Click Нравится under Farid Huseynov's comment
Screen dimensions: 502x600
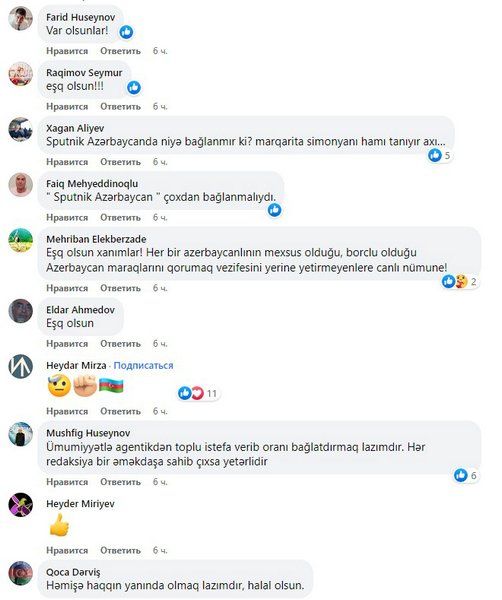coord(67,51)
